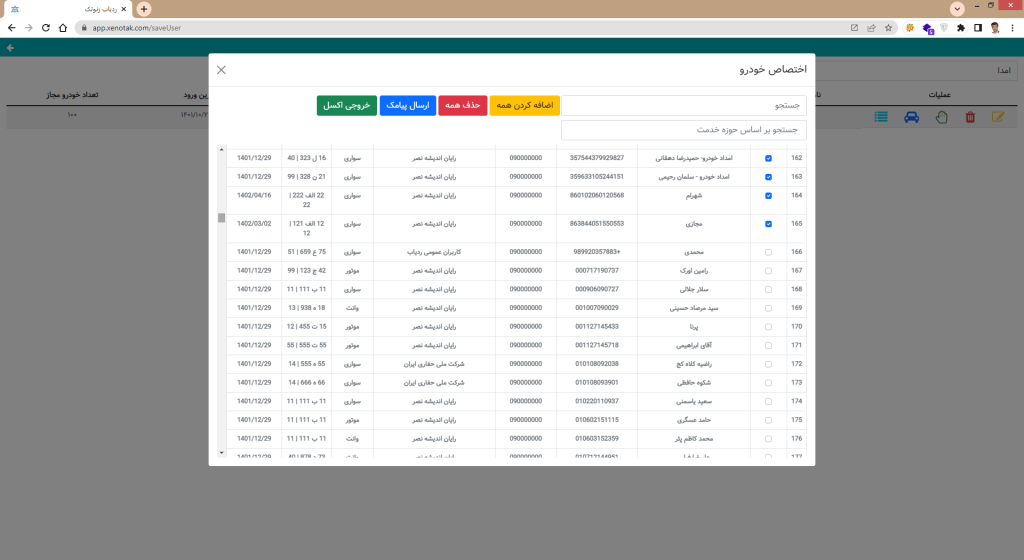Open the tab search dropdown arrow

957,8
